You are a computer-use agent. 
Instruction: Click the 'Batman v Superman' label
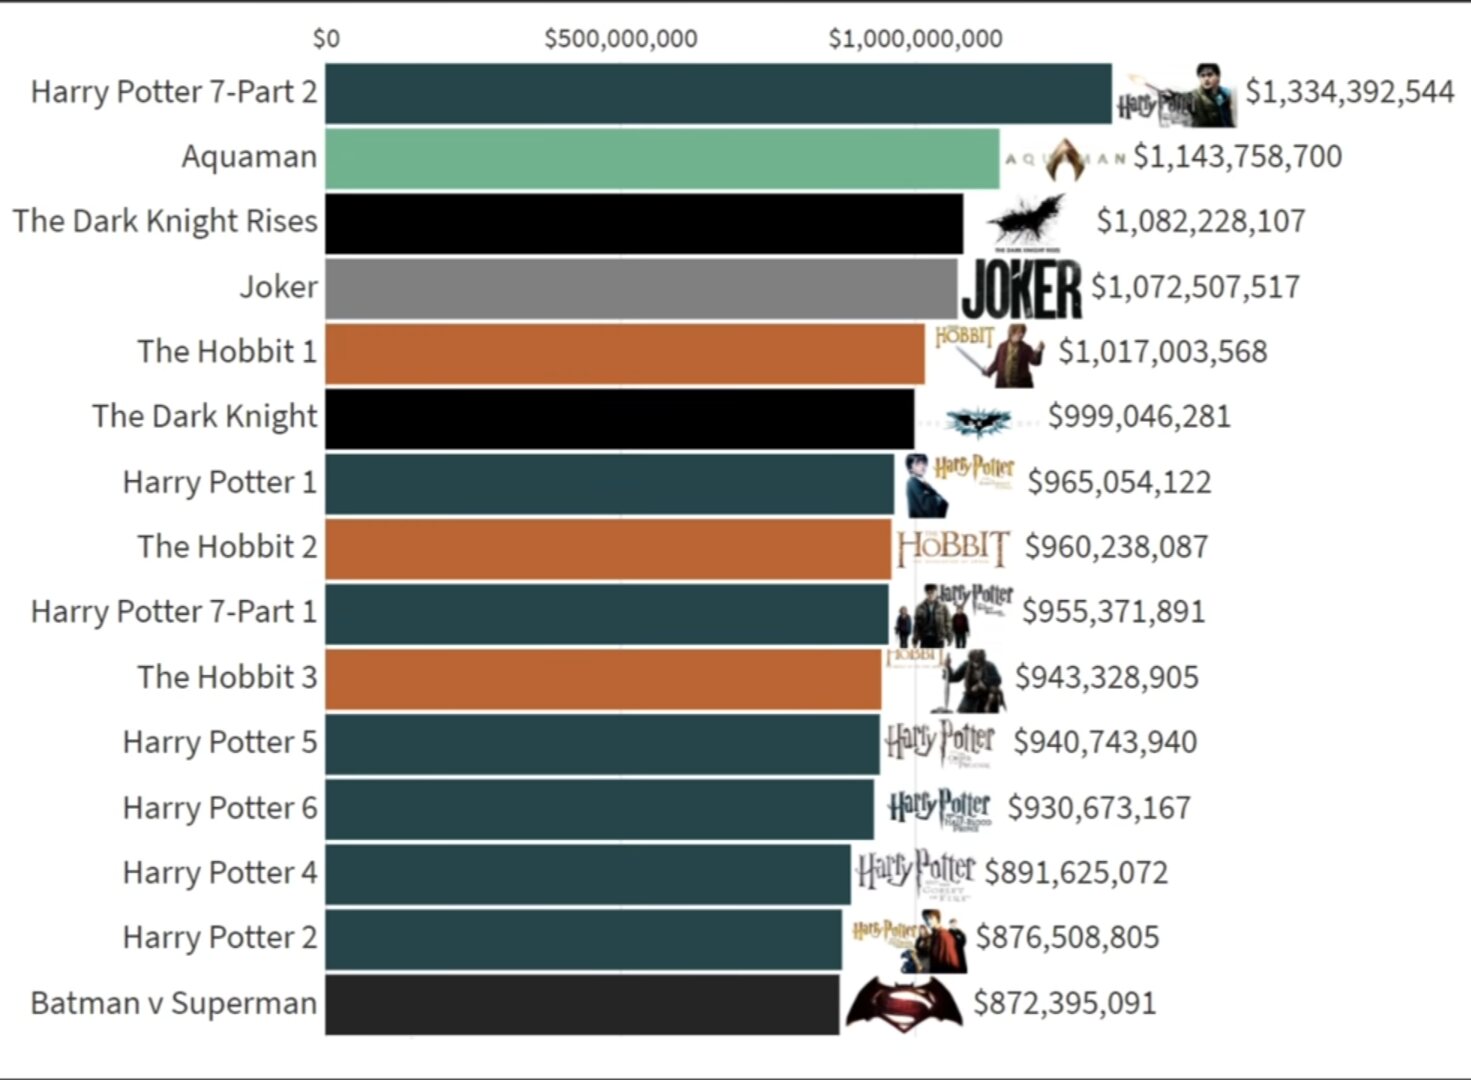[x=173, y=1003]
